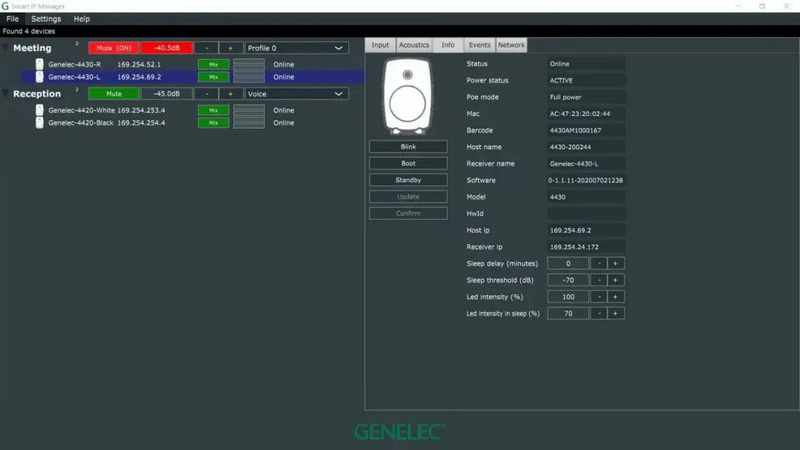Click the Barcode value 4430AM1000167
This screenshot has height=450, width=800.
(586, 130)
